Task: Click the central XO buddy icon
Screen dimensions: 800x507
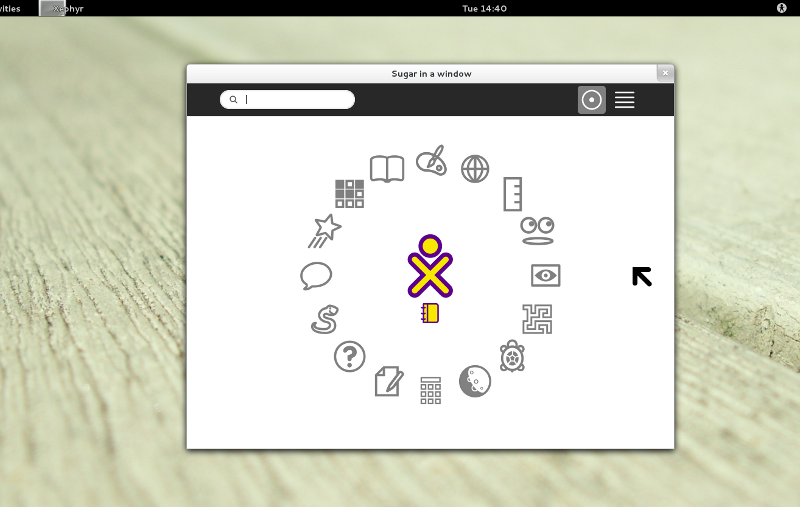Action: [431, 267]
